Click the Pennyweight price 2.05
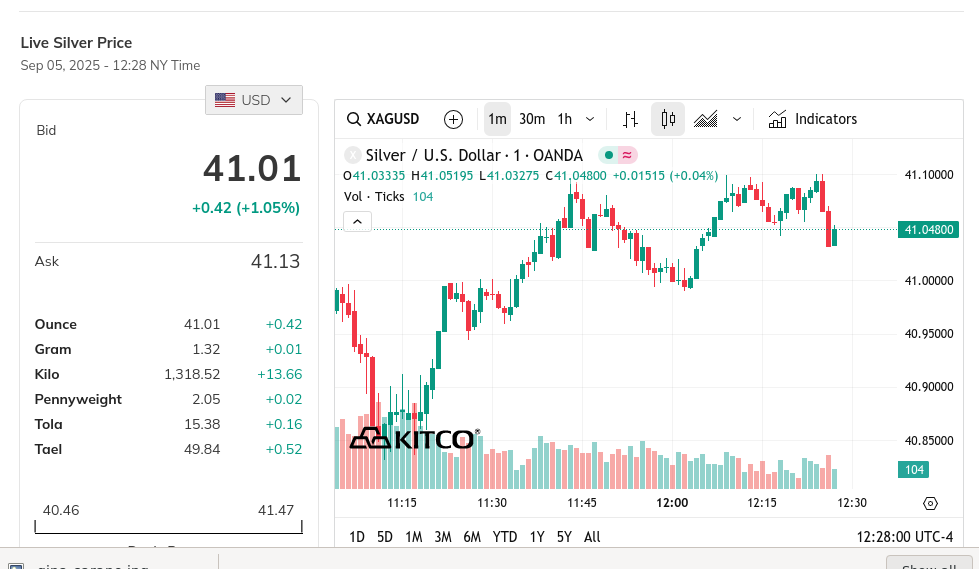This screenshot has height=569, width=979. (206, 399)
